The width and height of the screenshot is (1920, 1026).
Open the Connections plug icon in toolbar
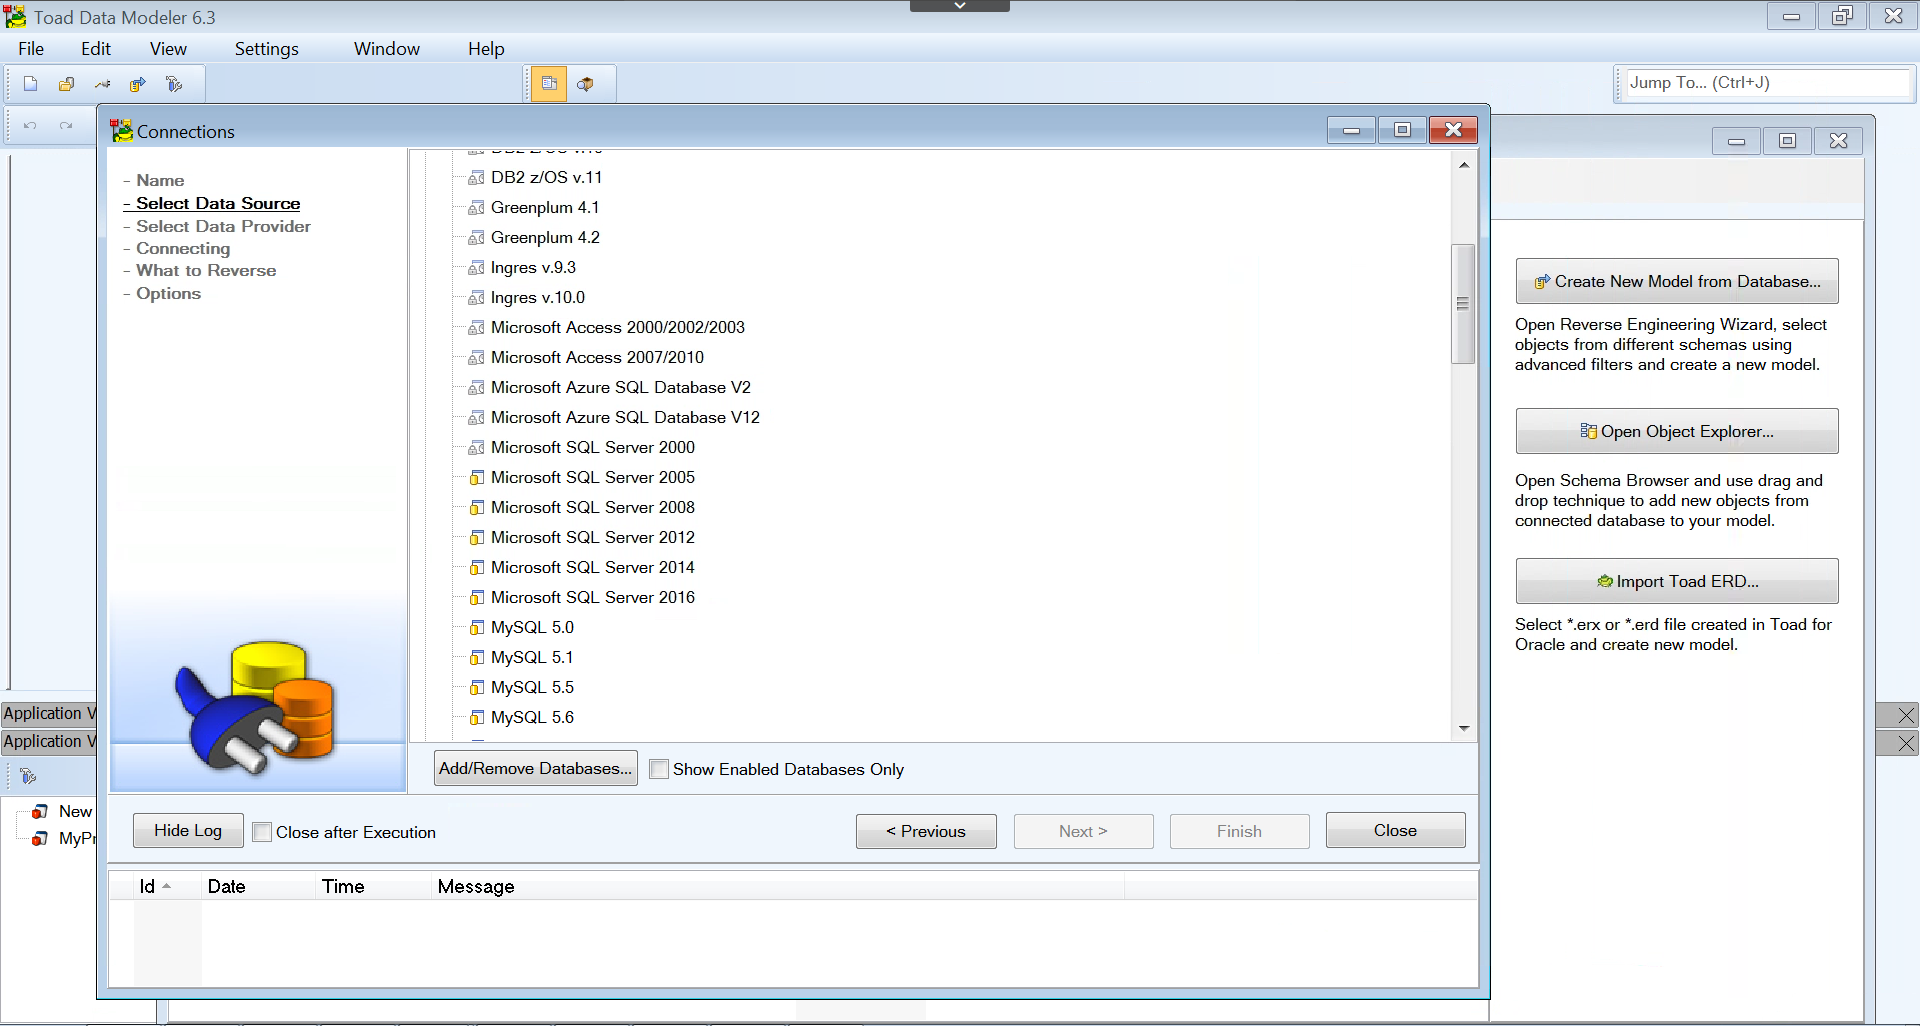[103, 84]
